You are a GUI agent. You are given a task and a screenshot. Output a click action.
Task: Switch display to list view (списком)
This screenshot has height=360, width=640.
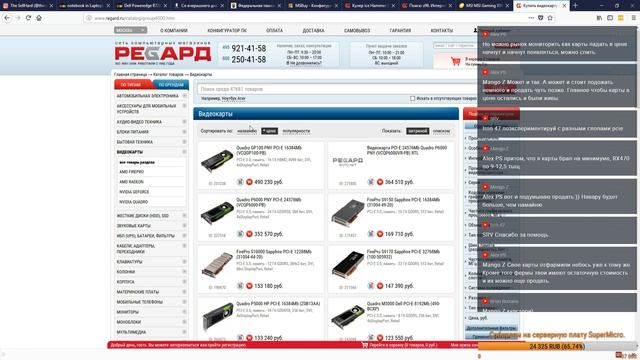point(441,131)
